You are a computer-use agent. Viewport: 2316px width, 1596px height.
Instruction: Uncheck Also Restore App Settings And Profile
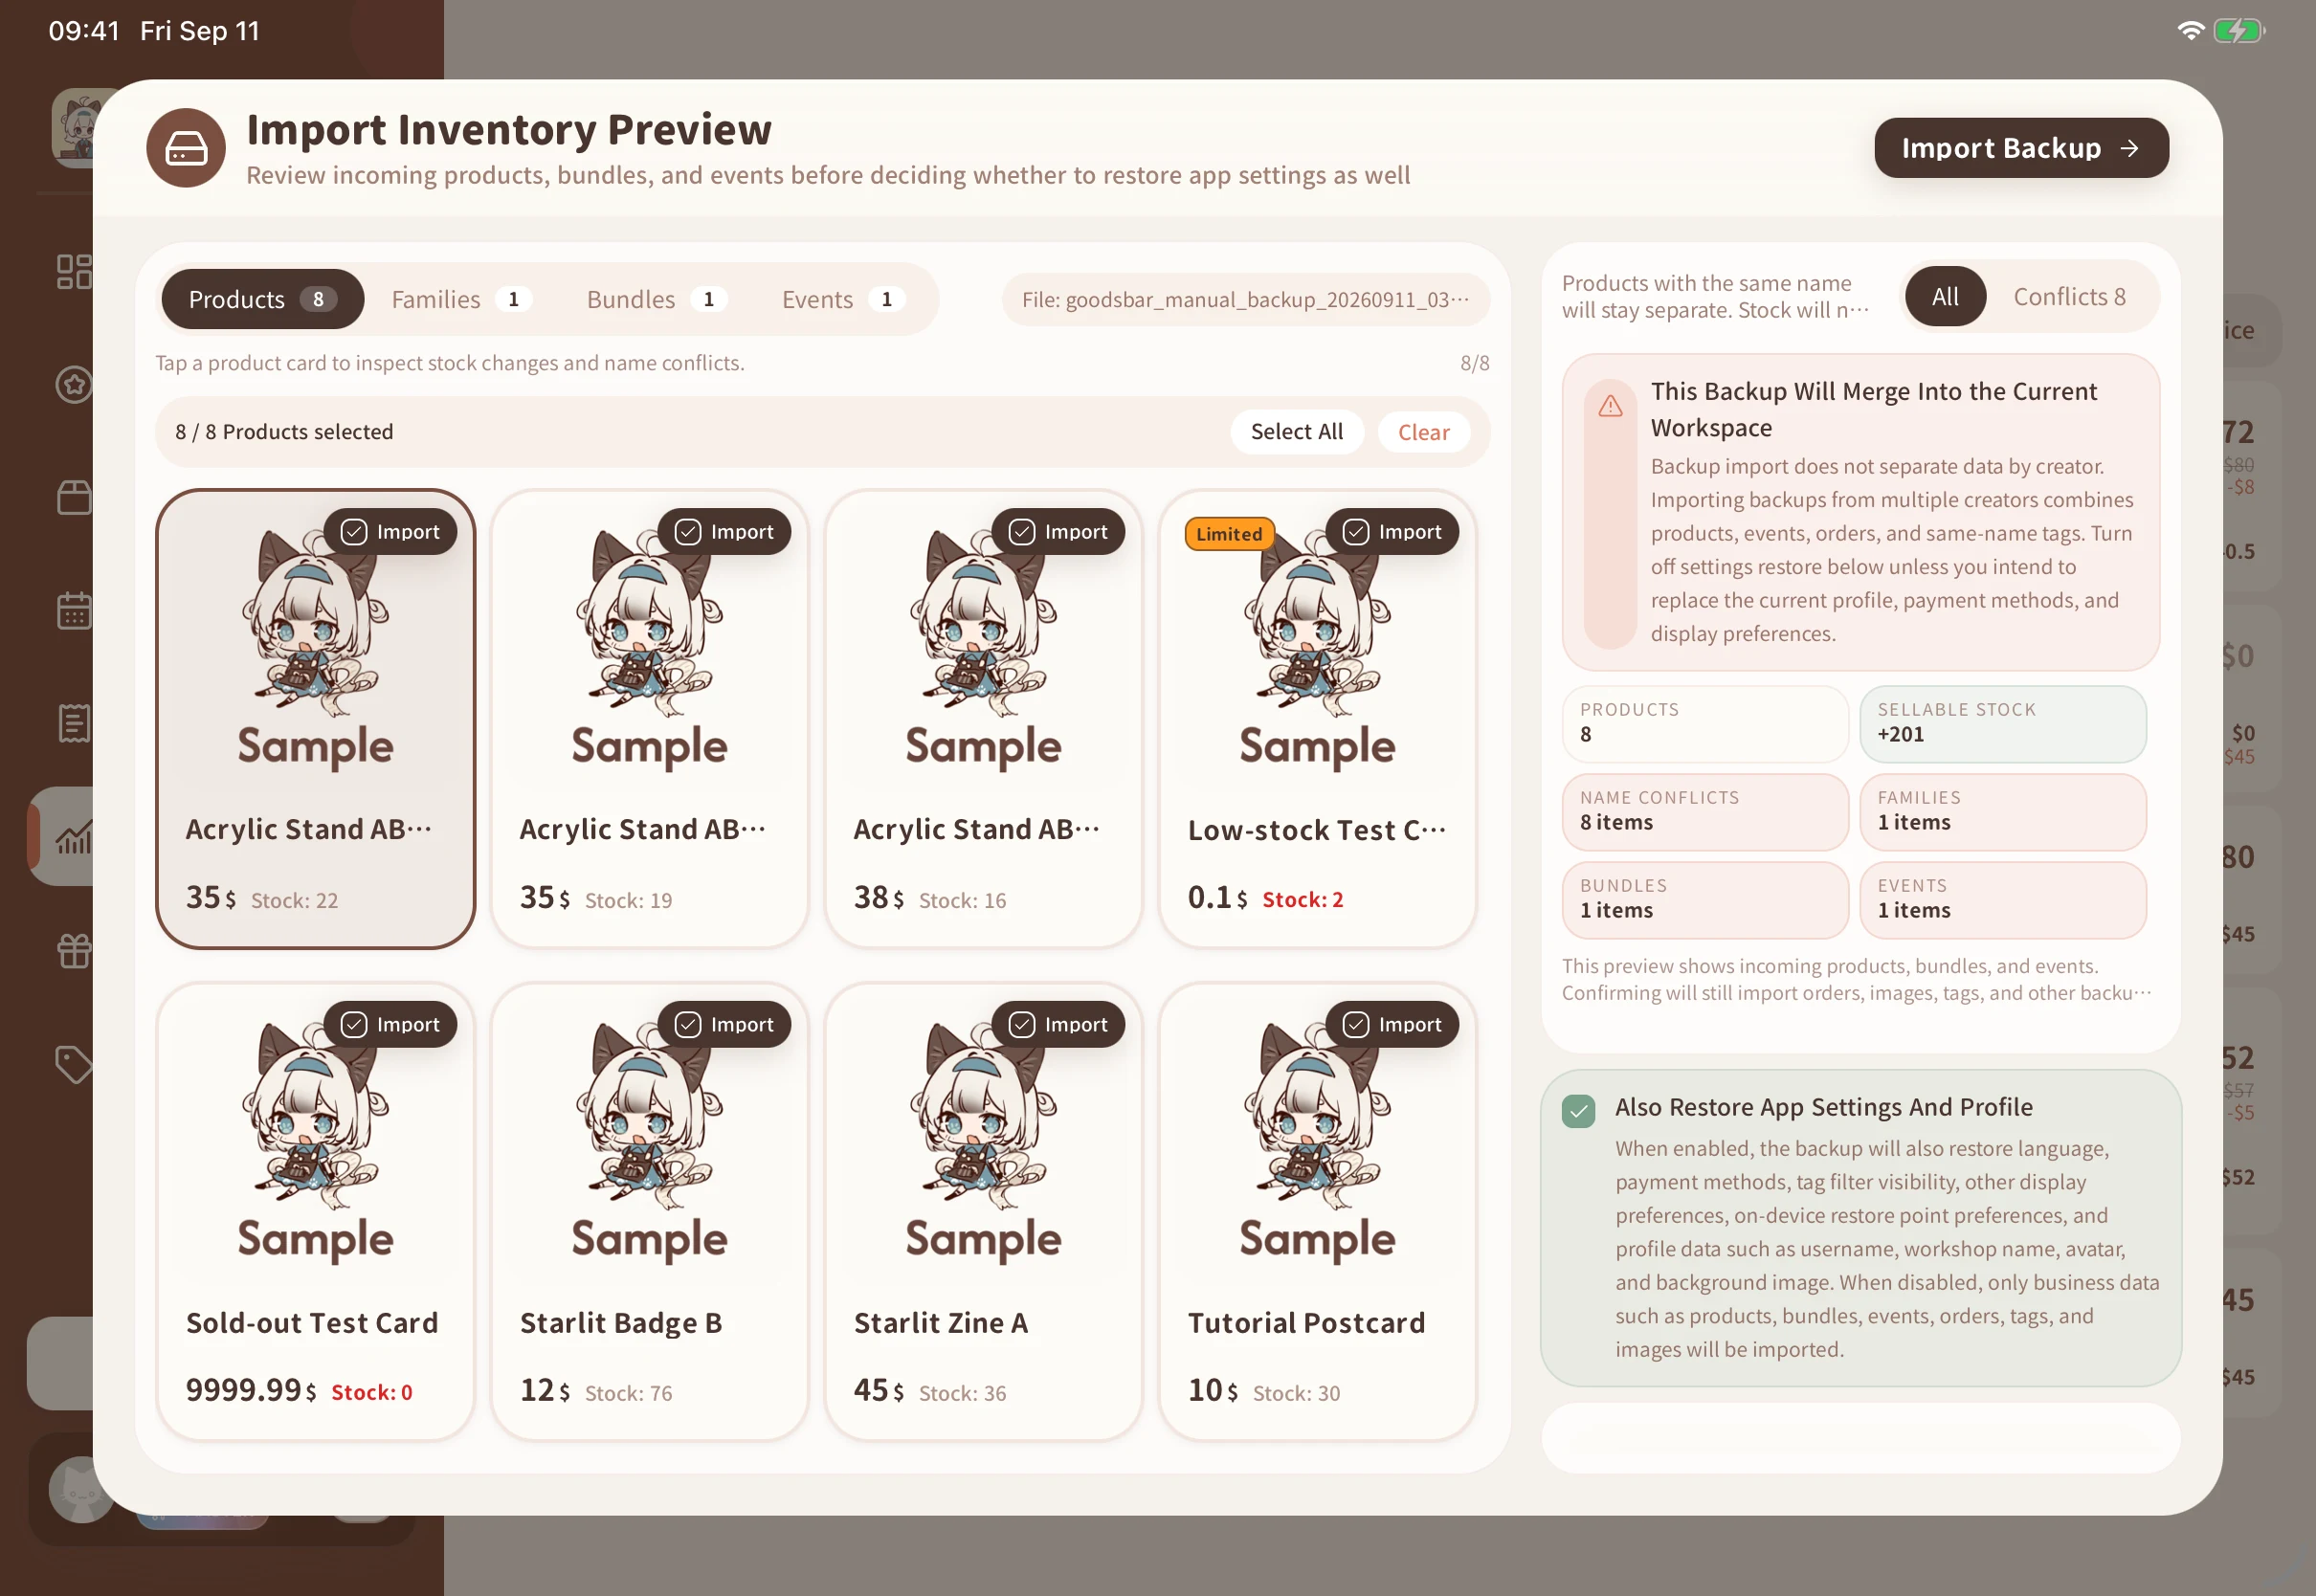(x=1578, y=1110)
